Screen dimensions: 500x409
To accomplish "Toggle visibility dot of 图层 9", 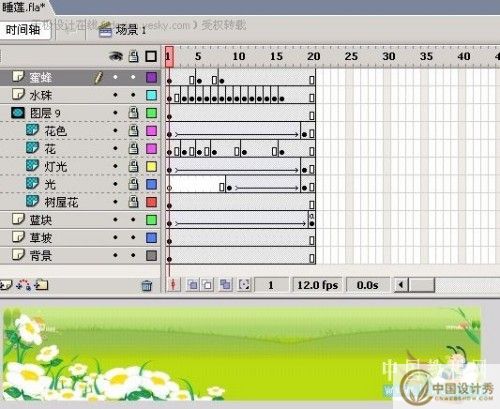I will [x=115, y=113].
